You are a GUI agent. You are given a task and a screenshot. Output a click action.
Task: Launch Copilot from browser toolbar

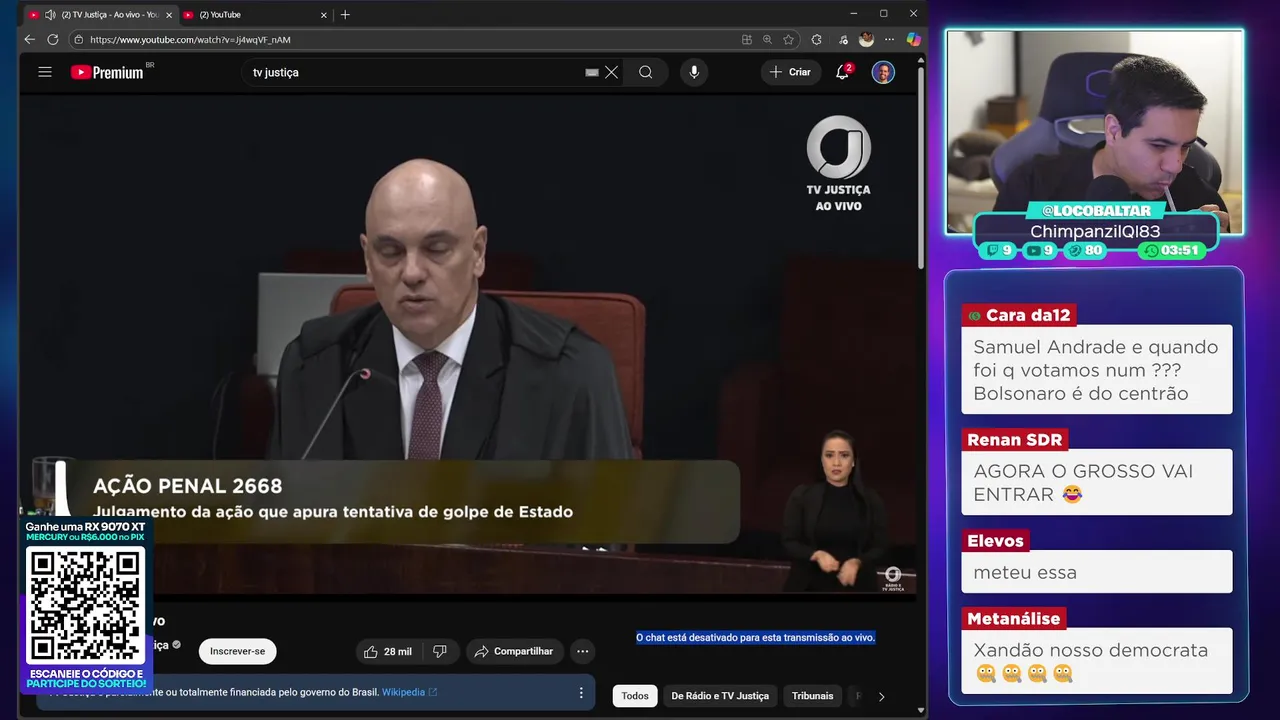[913, 39]
